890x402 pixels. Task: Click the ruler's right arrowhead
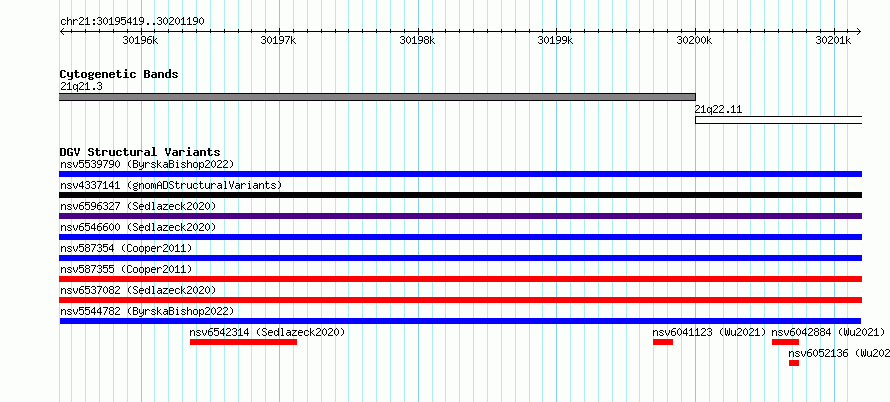[x=859, y=31]
